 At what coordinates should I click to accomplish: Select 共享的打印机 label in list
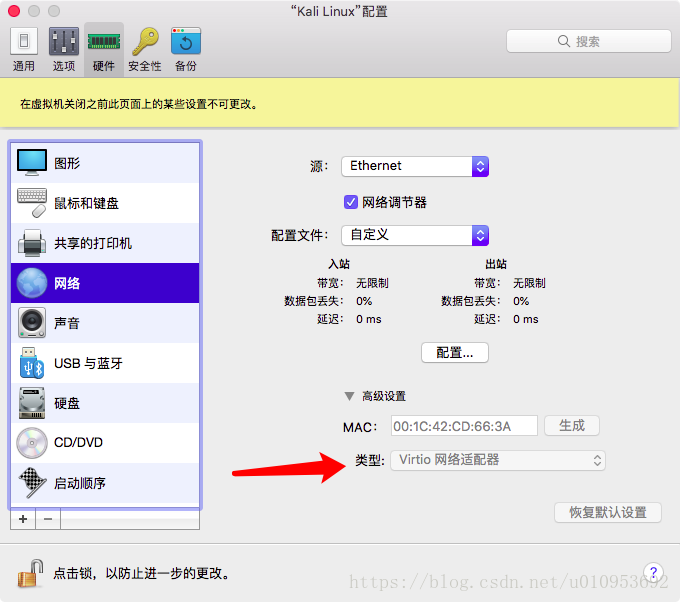coord(93,243)
